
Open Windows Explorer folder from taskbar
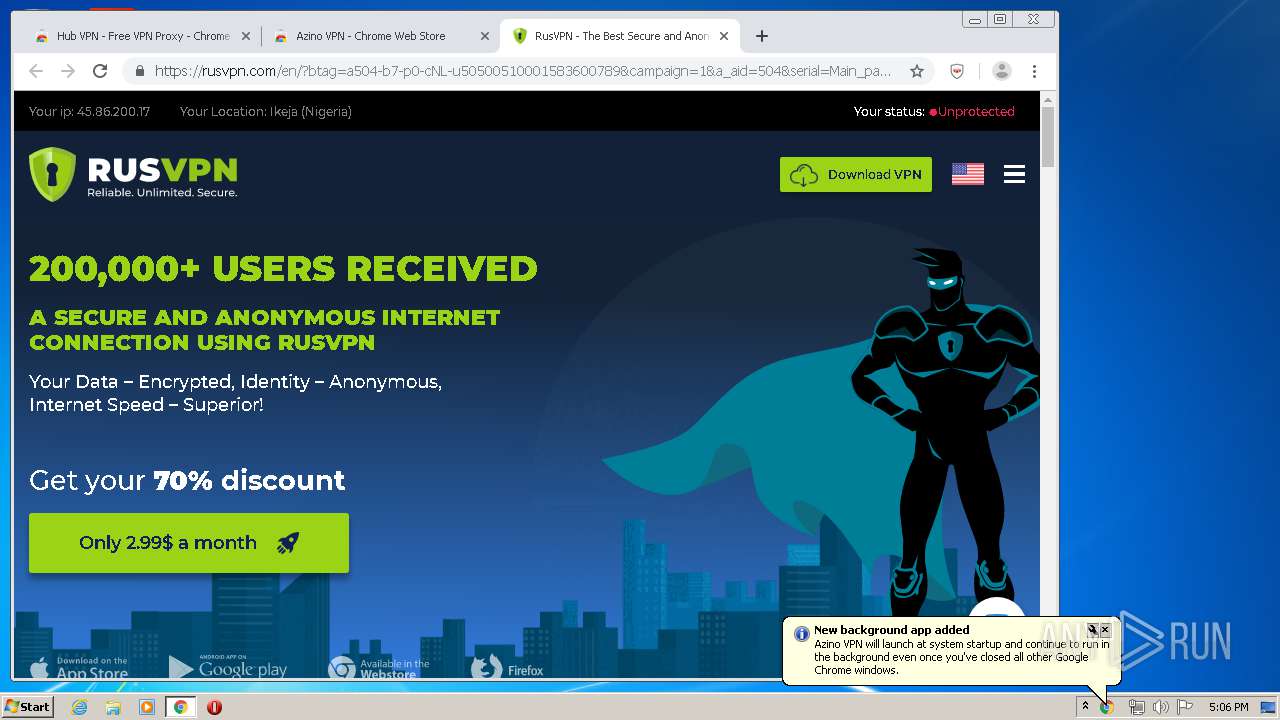point(113,707)
